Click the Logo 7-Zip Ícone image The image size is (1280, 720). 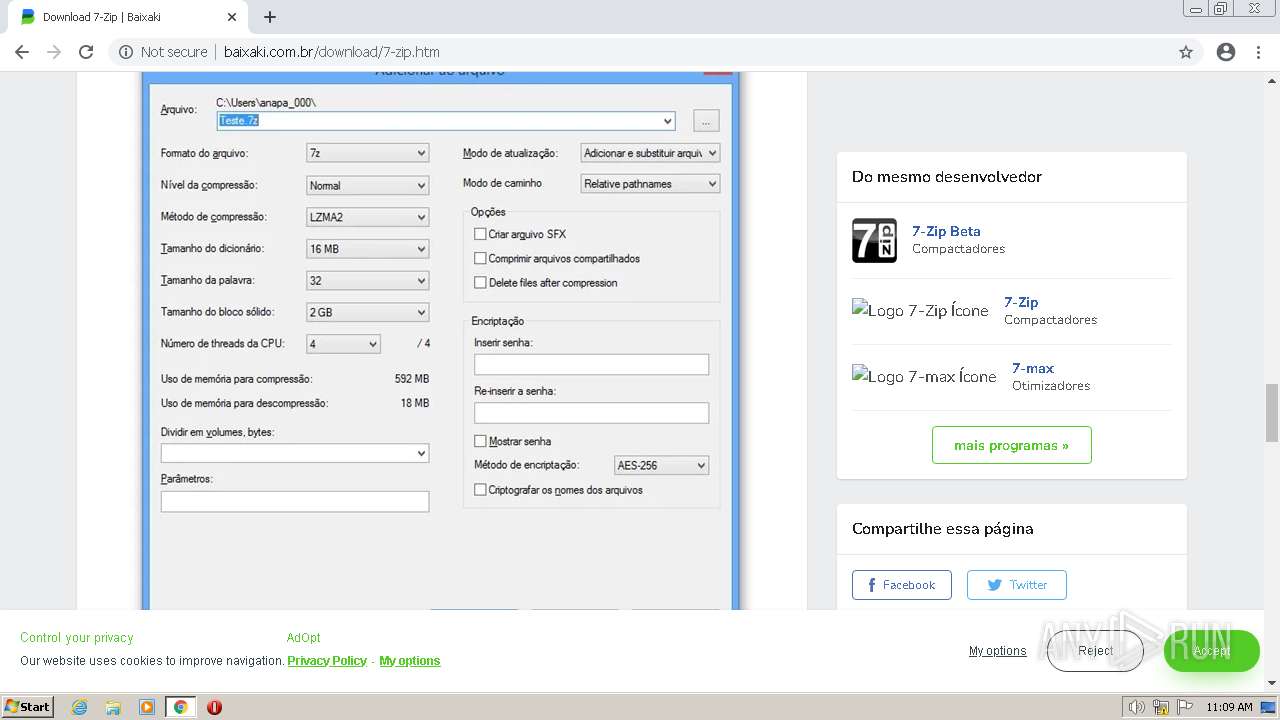point(920,310)
